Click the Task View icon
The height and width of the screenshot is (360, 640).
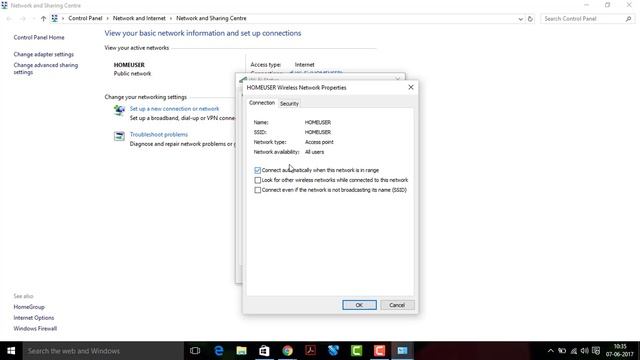coord(195,351)
